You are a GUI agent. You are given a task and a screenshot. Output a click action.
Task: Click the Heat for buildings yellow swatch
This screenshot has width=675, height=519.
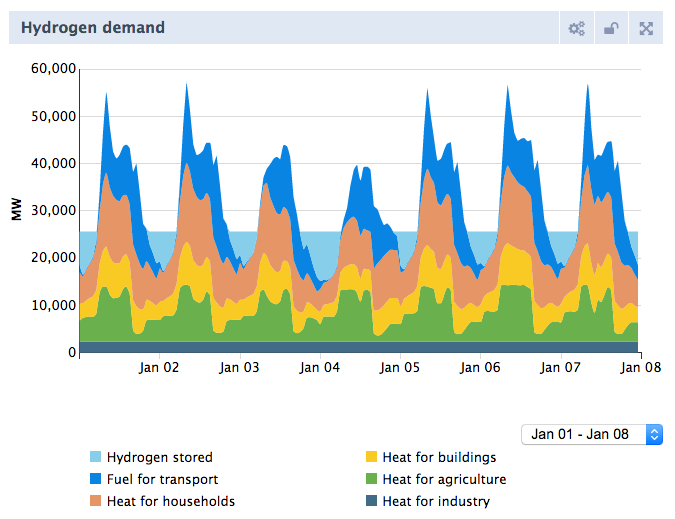pyautogui.click(x=371, y=457)
